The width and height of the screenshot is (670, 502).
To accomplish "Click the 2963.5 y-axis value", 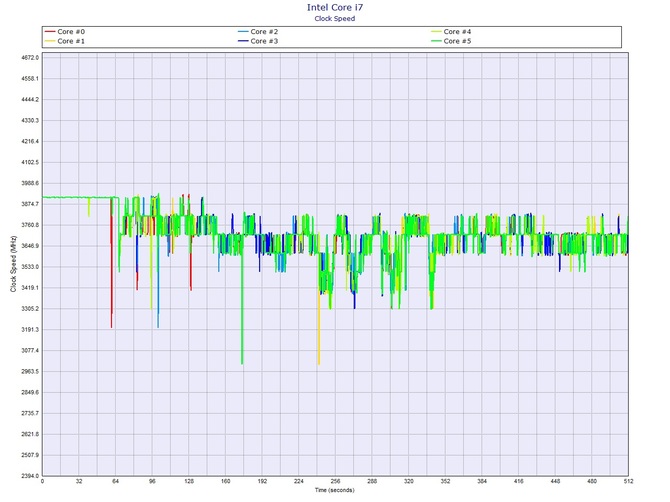I will tap(30, 371).
